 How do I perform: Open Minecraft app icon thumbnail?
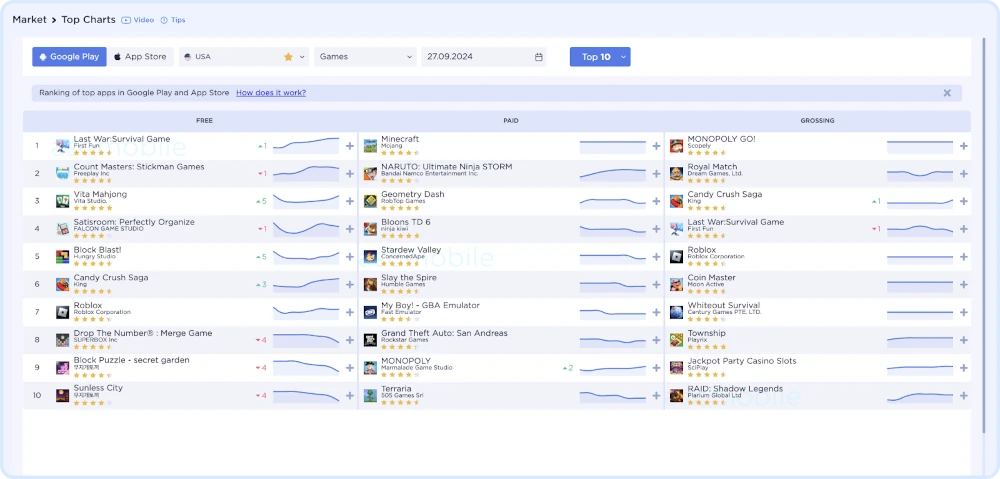[370, 146]
